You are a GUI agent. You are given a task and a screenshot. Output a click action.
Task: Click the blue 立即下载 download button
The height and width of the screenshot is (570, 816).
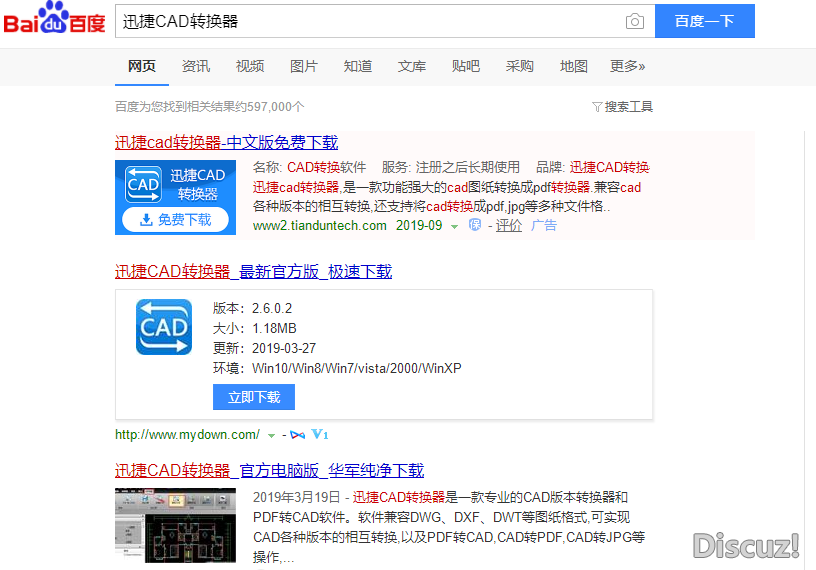254,397
